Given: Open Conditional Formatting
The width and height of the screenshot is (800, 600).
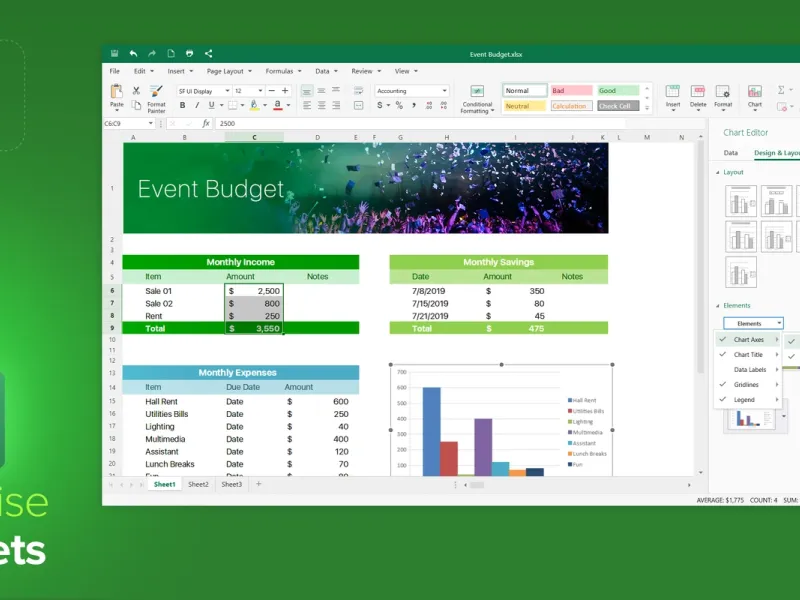Looking at the screenshot, I should (x=477, y=99).
